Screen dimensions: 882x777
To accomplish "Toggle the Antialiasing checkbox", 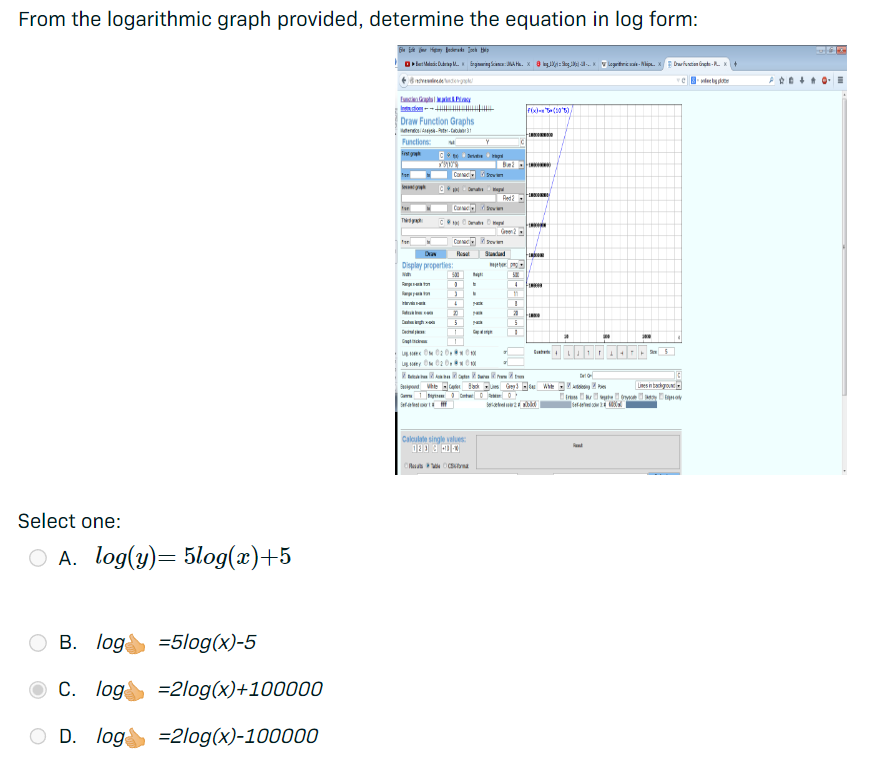I will 568,386.
